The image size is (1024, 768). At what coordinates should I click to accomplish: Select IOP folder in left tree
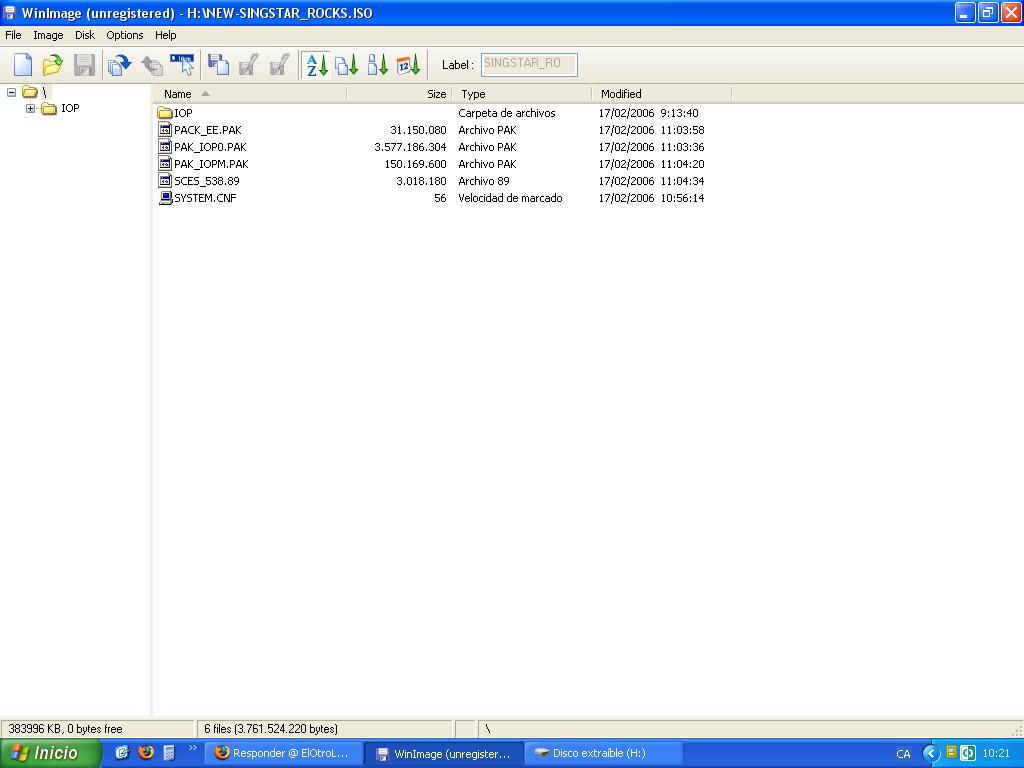coord(70,108)
